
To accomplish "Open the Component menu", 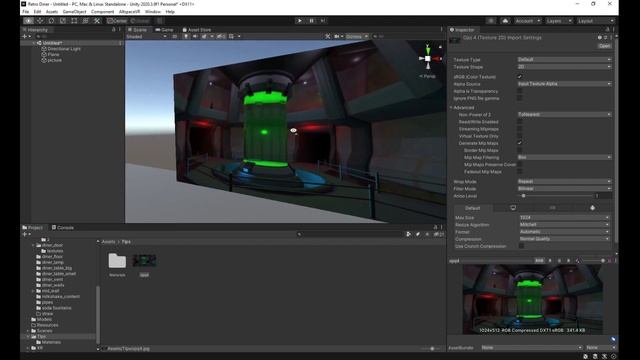I will 102,12.
